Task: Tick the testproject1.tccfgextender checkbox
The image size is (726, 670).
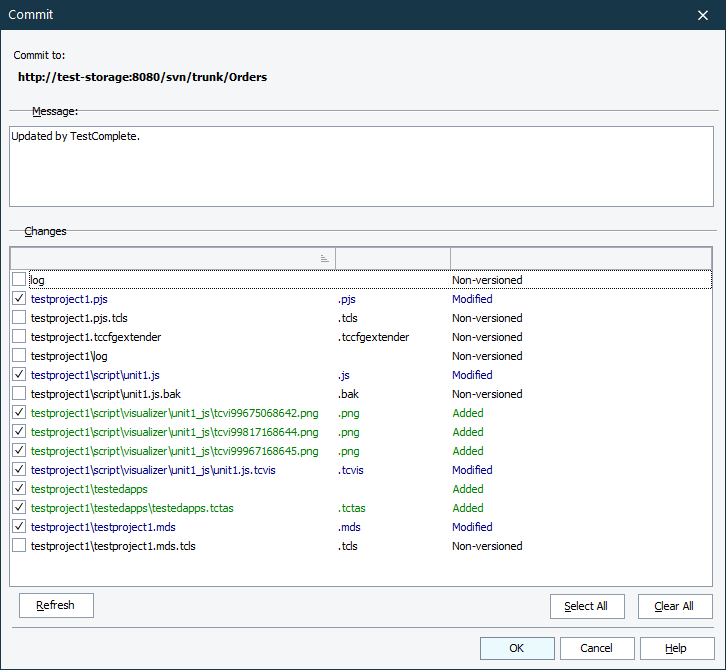Action: [19, 337]
